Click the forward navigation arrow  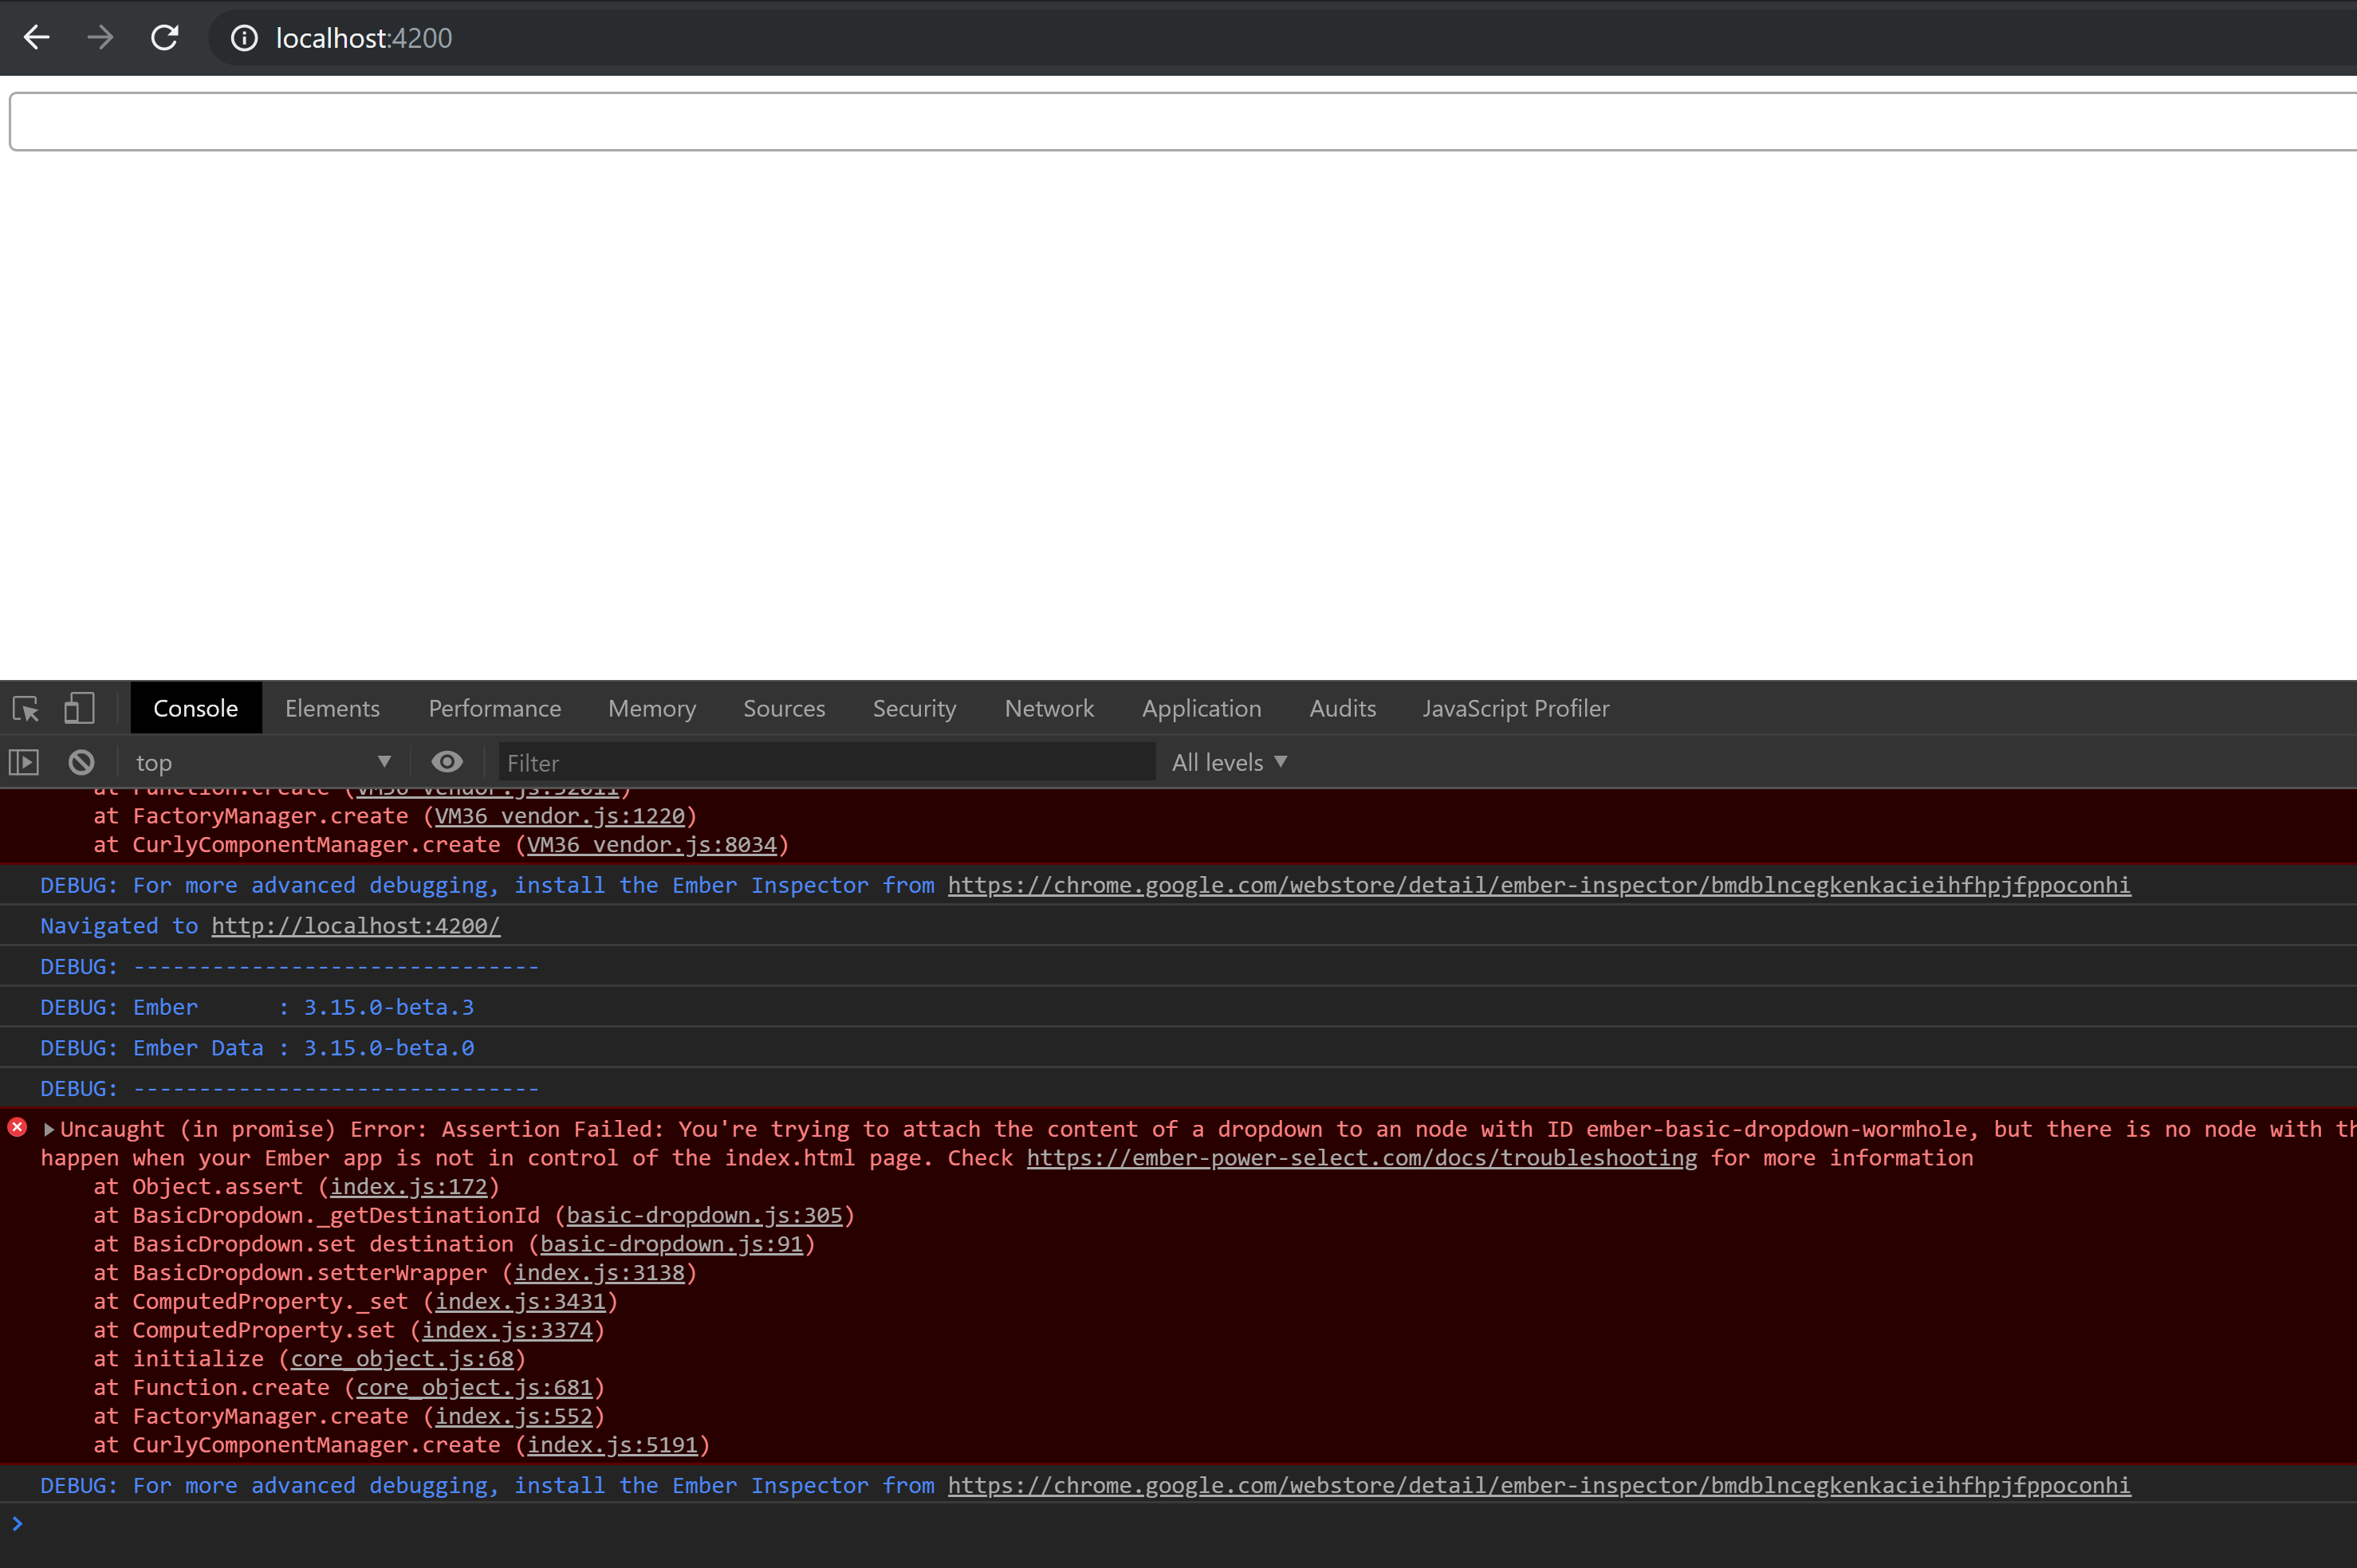tap(100, 37)
